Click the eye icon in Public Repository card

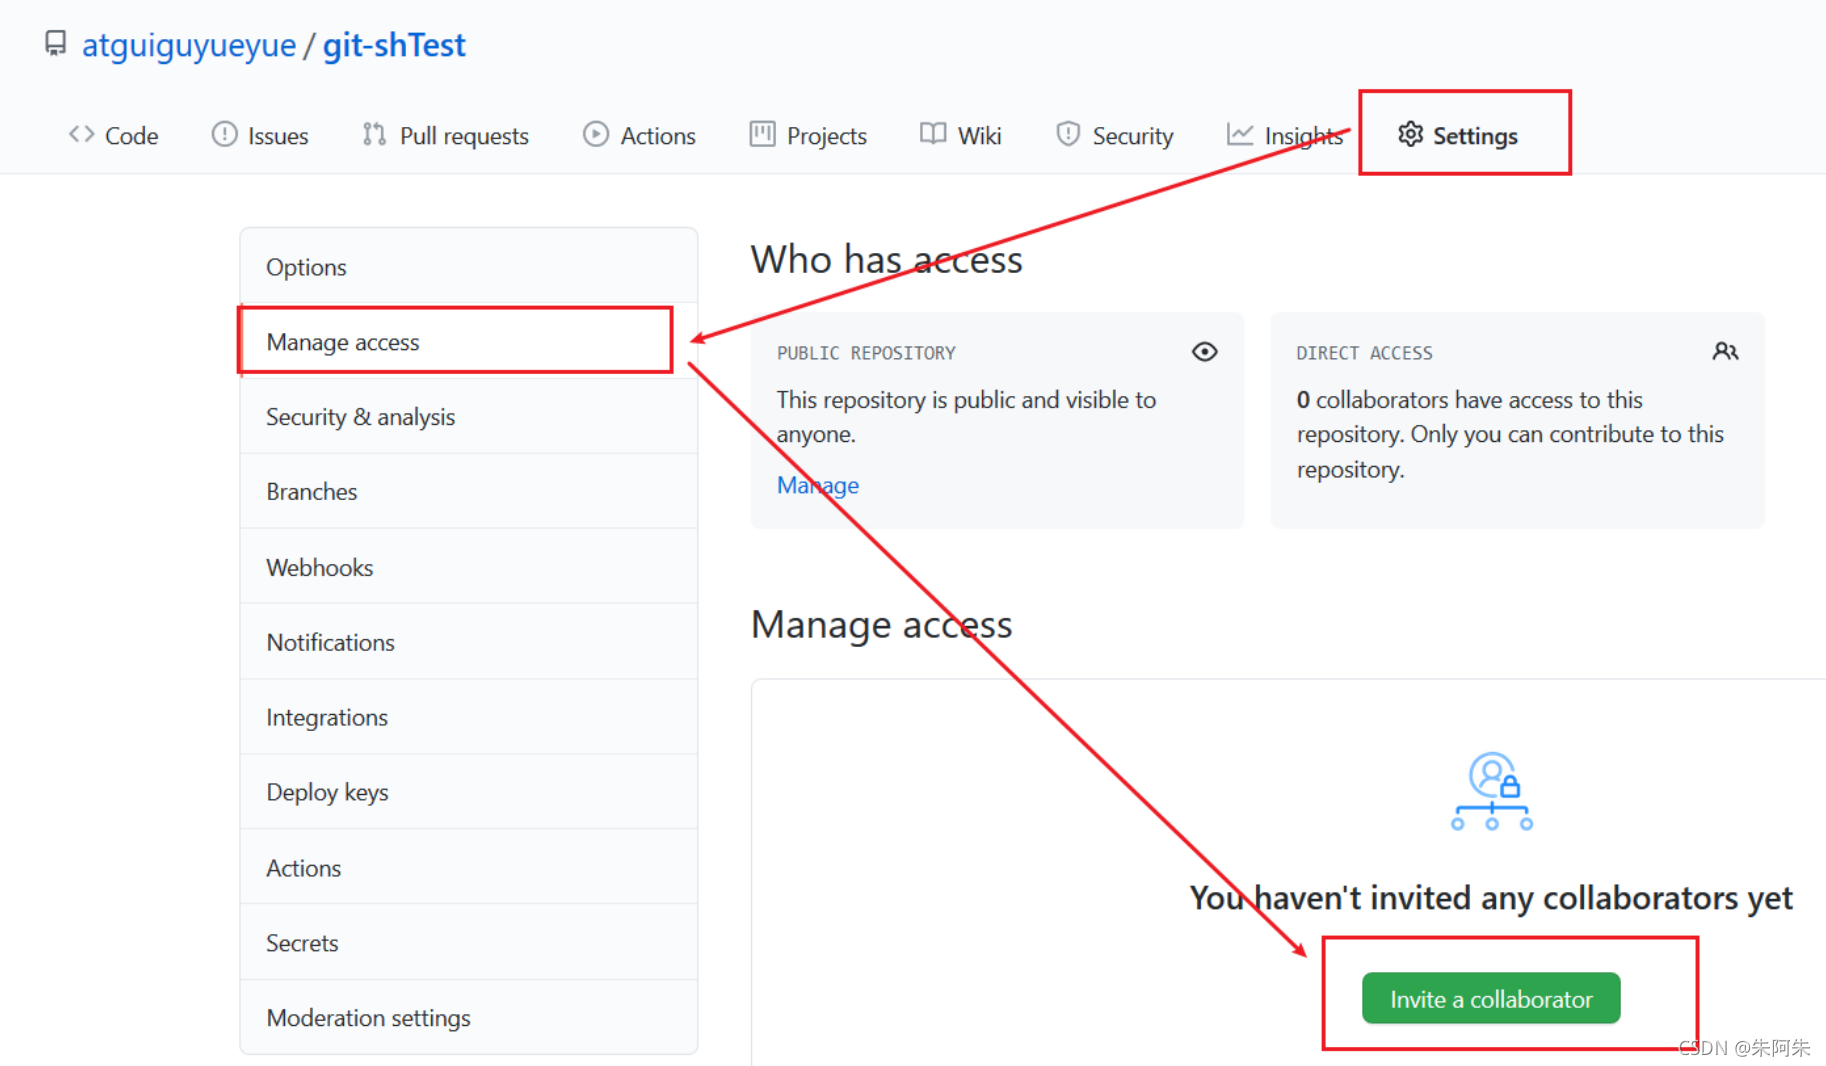pyautogui.click(x=1204, y=352)
